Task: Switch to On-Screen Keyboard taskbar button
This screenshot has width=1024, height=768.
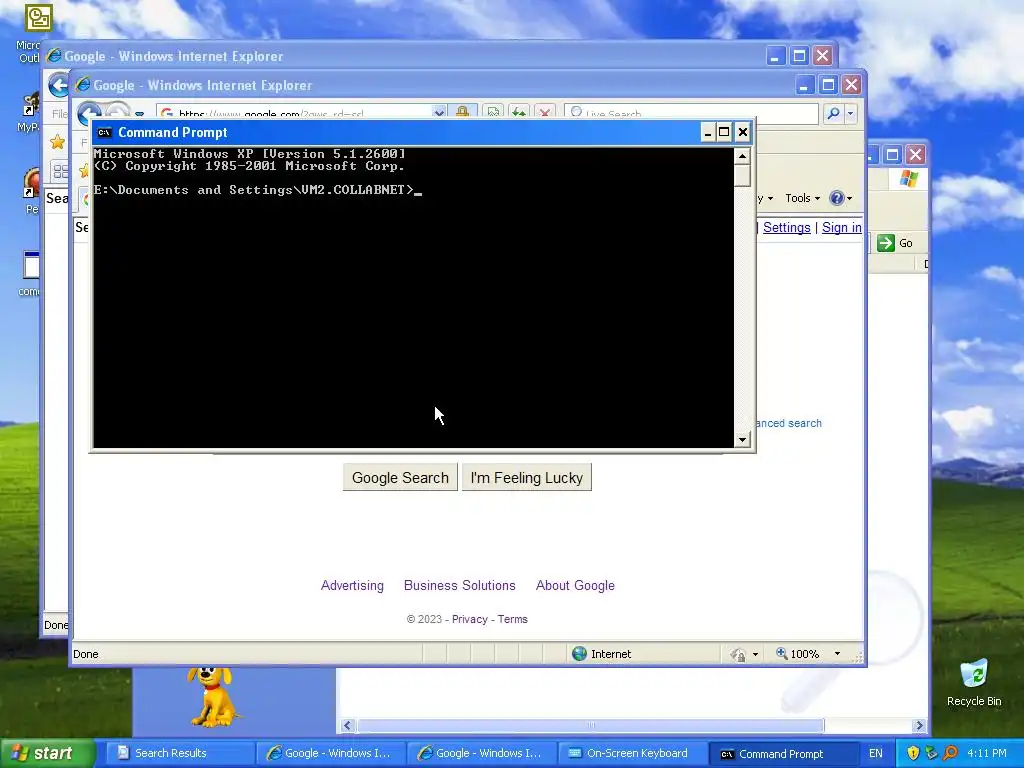Action: point(632,754)
